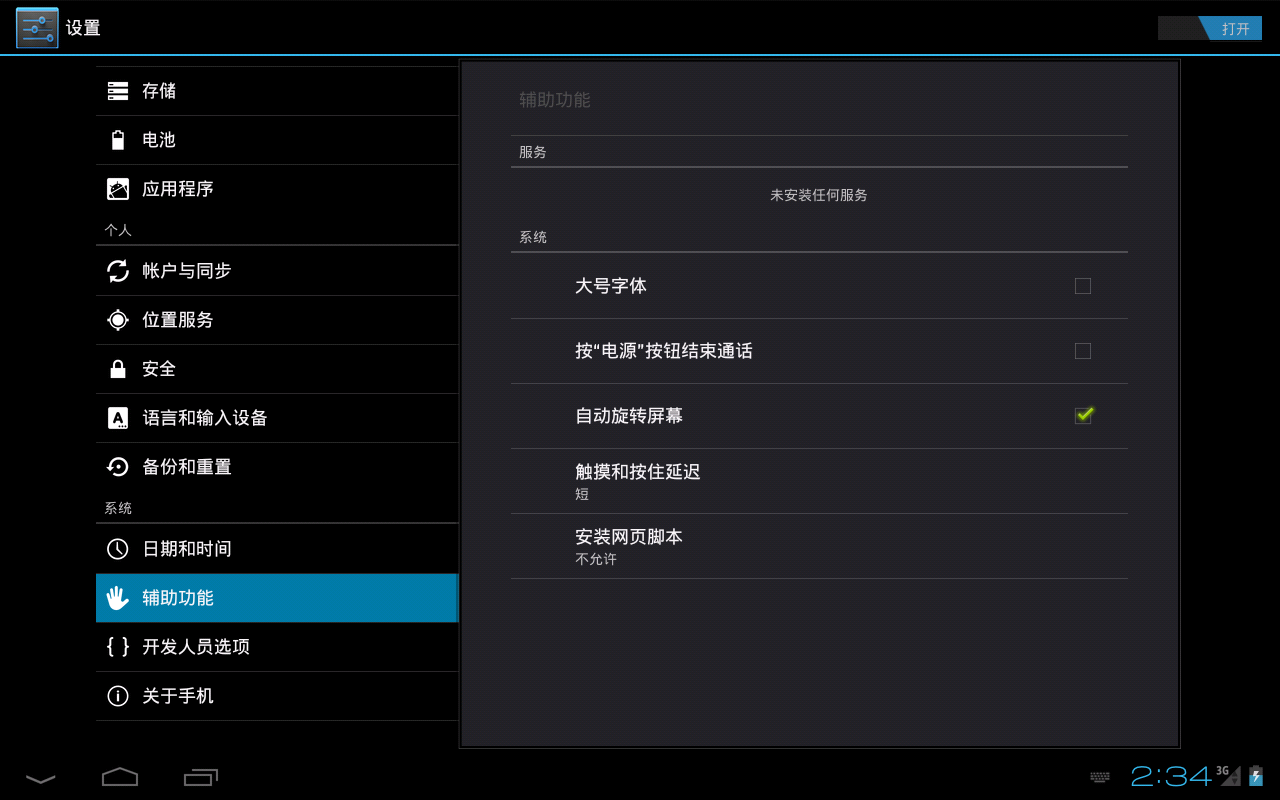This screenshot has height=800, width=1280.
Task: Tap the braces icon beside 开发人员选项
Action: coord(118,647)
